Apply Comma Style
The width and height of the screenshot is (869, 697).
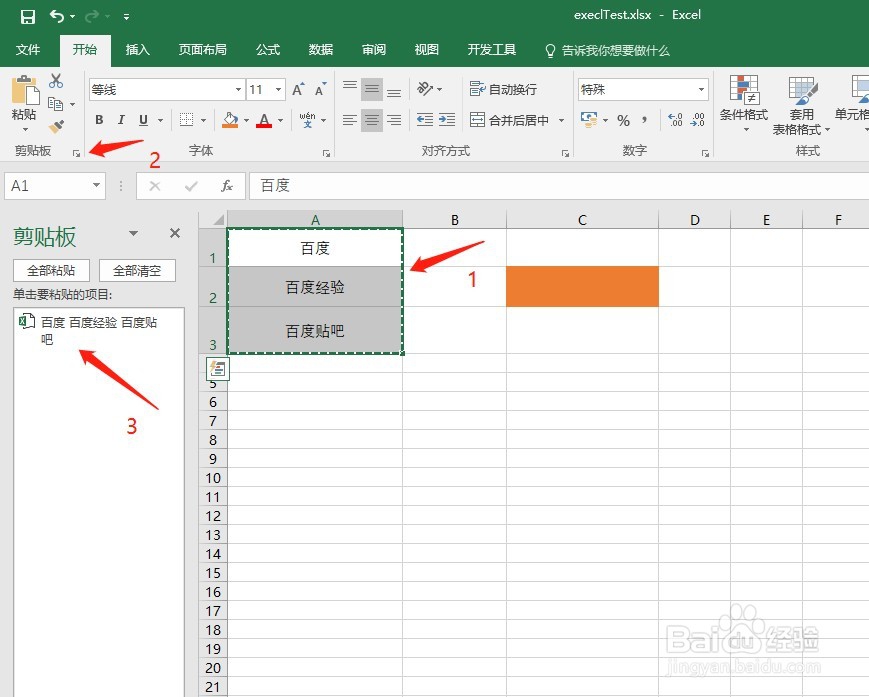[645, 120]
